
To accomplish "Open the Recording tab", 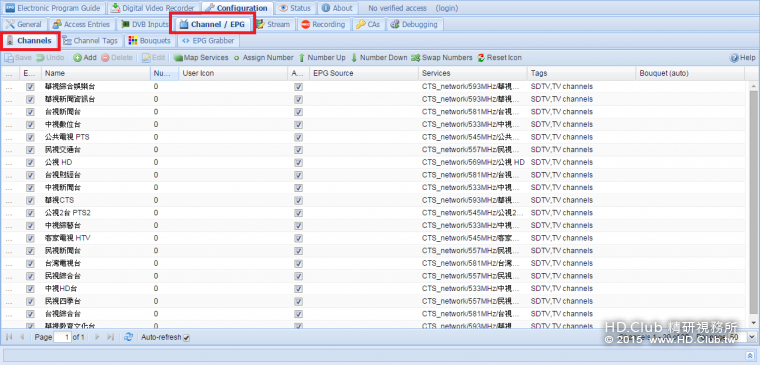I will 323,24.
